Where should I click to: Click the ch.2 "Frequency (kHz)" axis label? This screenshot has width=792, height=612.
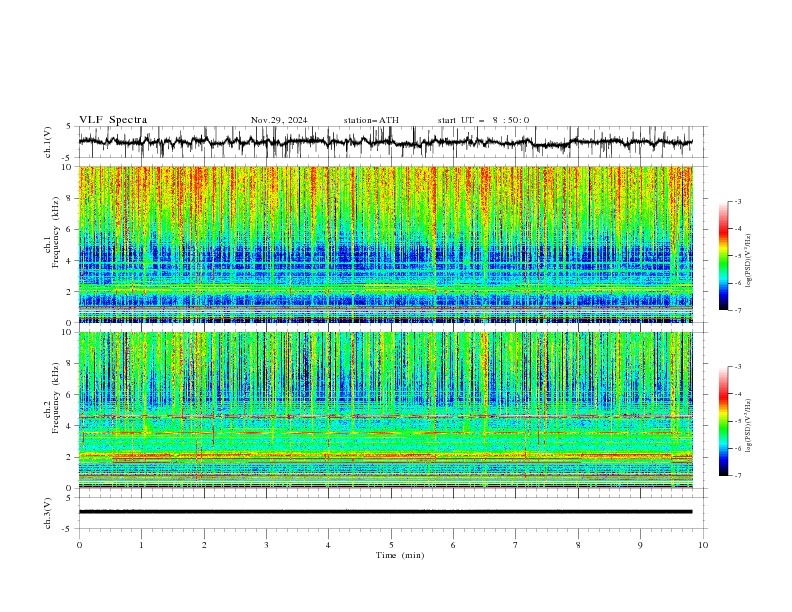[55, 397]
